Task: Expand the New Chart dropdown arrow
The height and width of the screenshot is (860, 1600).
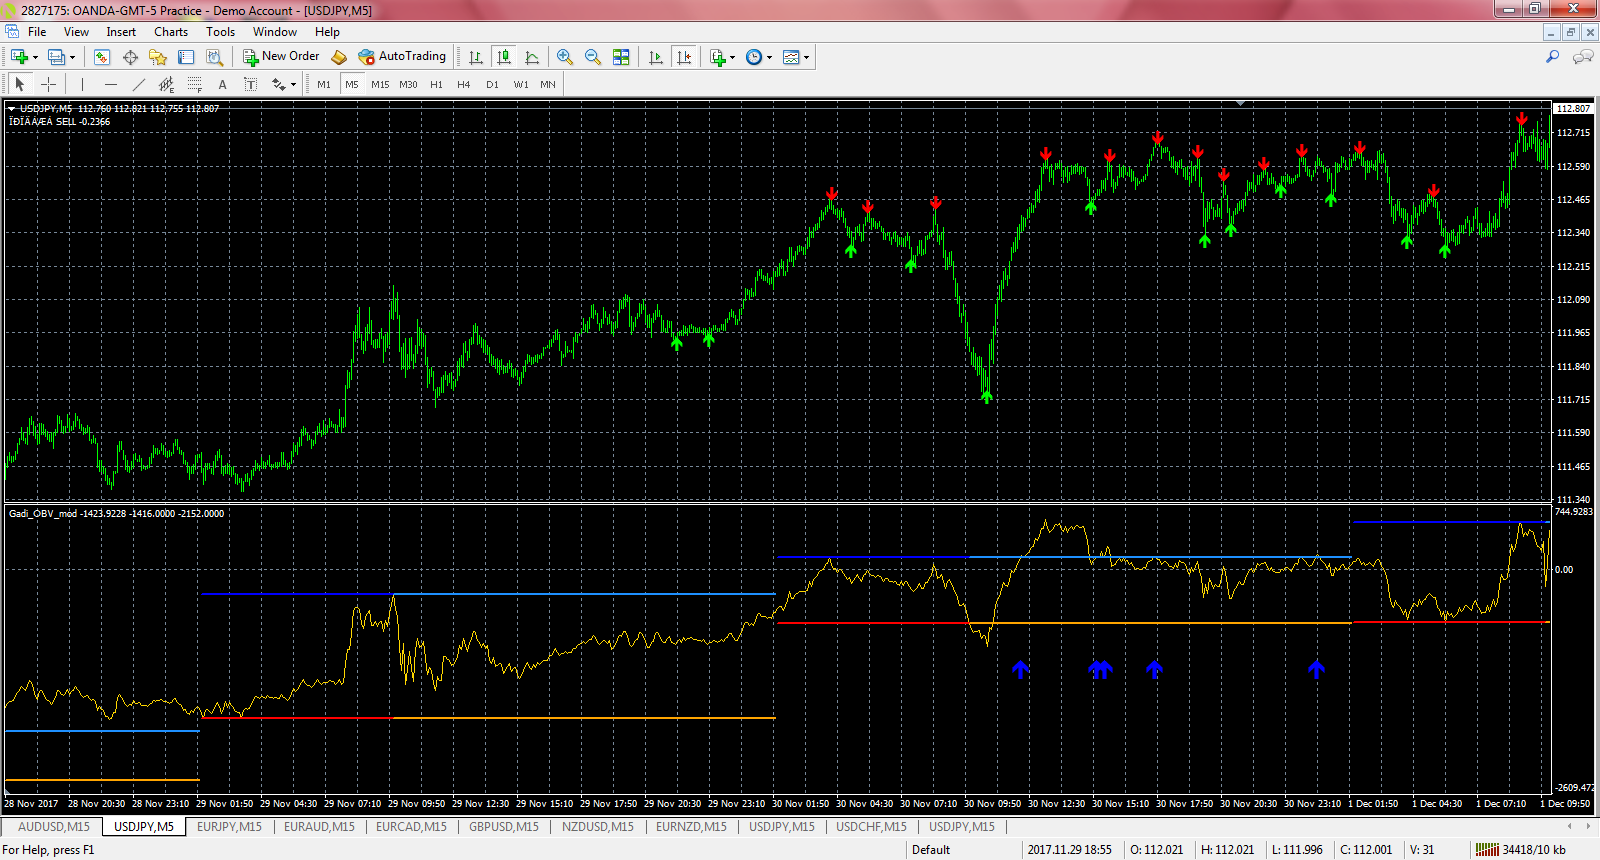Action: (x=35, y=57)
